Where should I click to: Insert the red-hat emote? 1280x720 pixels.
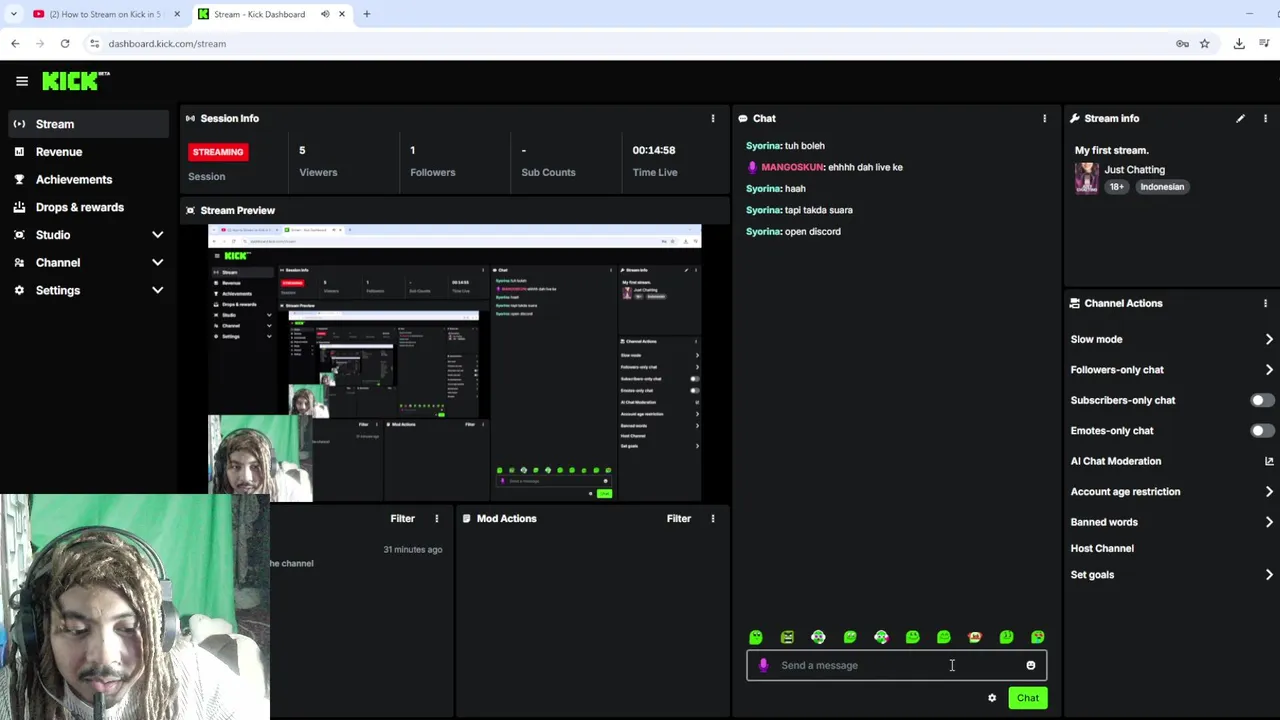(x=975, y=637)
